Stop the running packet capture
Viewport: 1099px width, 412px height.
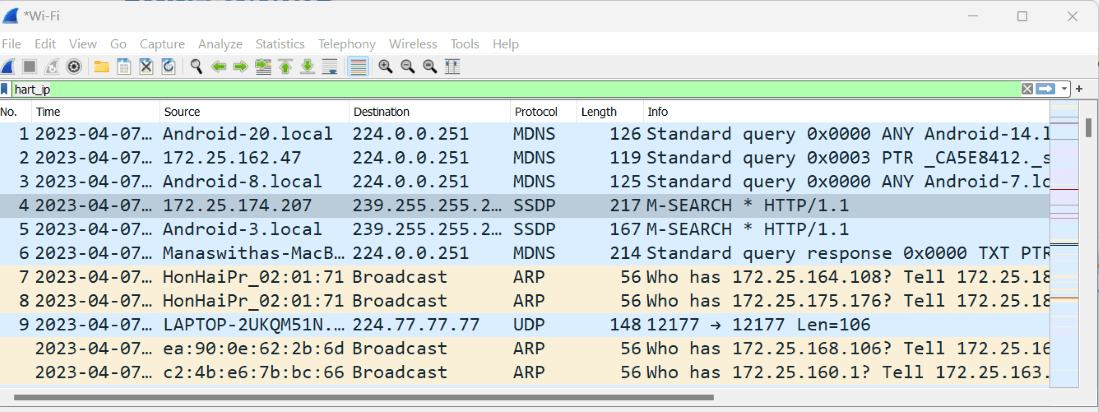29,67
